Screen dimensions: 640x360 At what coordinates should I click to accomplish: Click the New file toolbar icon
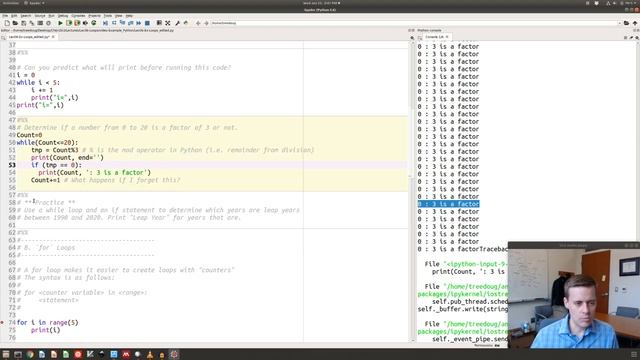pyautogui.click(x=7, y=23)
